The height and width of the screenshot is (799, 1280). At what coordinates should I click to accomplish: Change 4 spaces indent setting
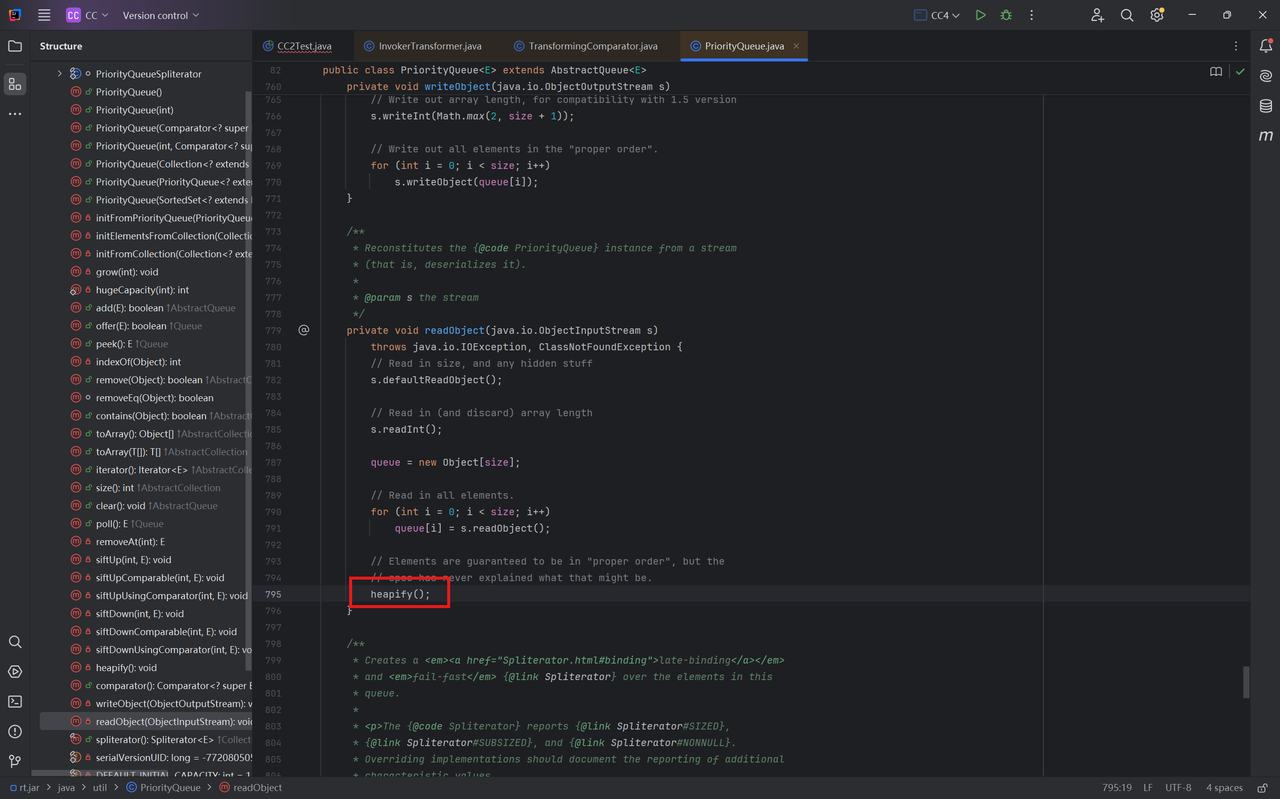1224,788
